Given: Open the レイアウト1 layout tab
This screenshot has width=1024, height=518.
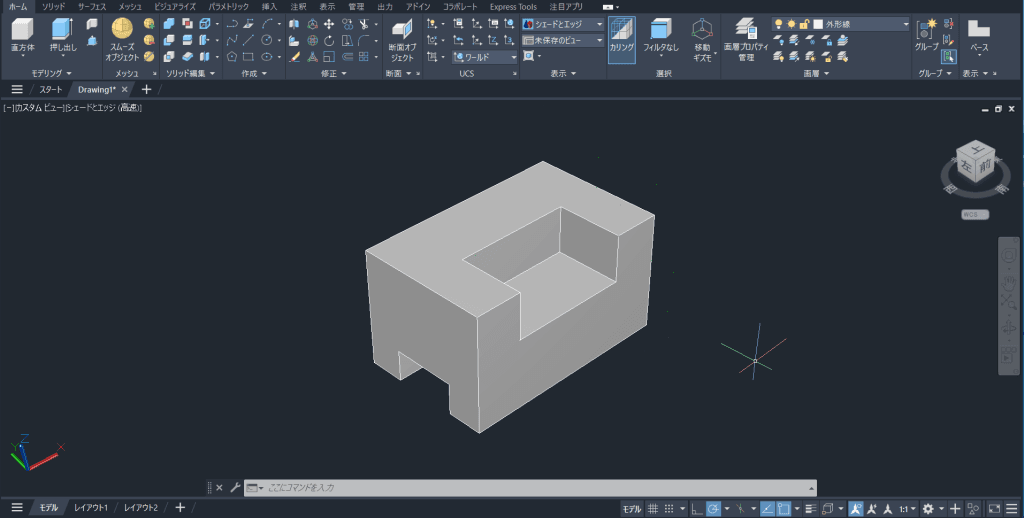Looking at the screenshot, I should [90, 508].
